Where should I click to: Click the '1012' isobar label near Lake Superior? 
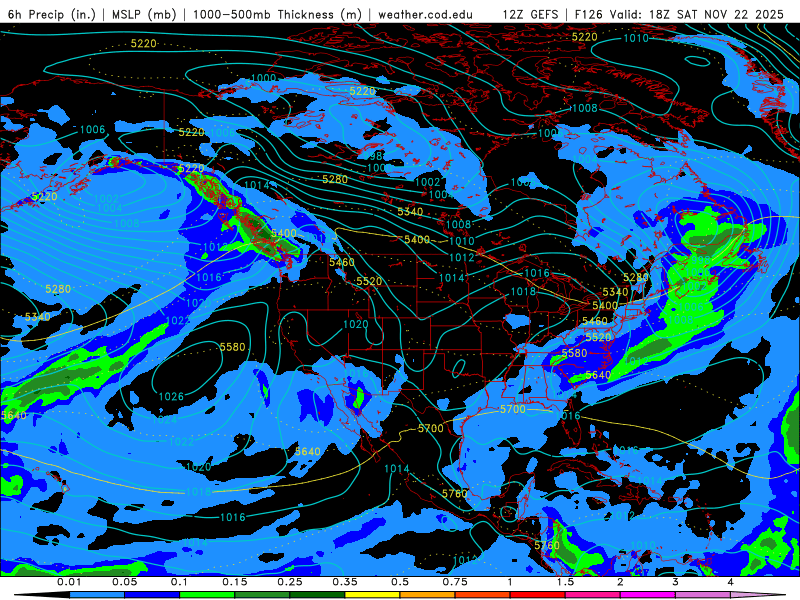coord(462,258)
